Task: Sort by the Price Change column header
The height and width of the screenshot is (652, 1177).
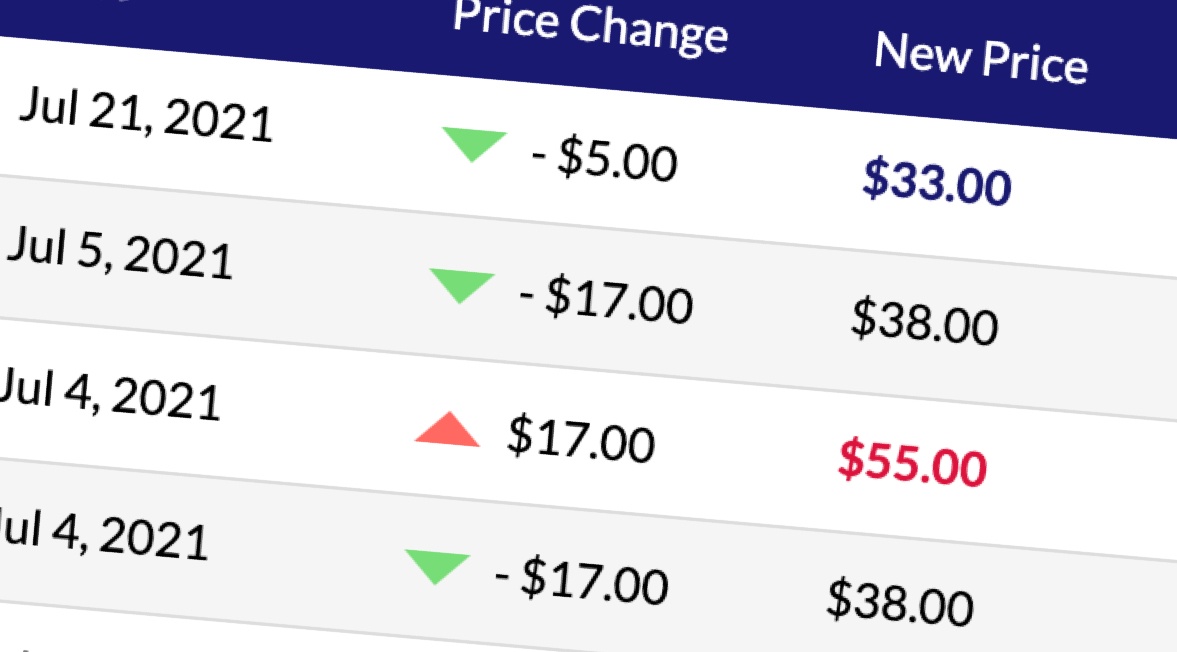Action: pyautogui.click(x=590, y=26)
